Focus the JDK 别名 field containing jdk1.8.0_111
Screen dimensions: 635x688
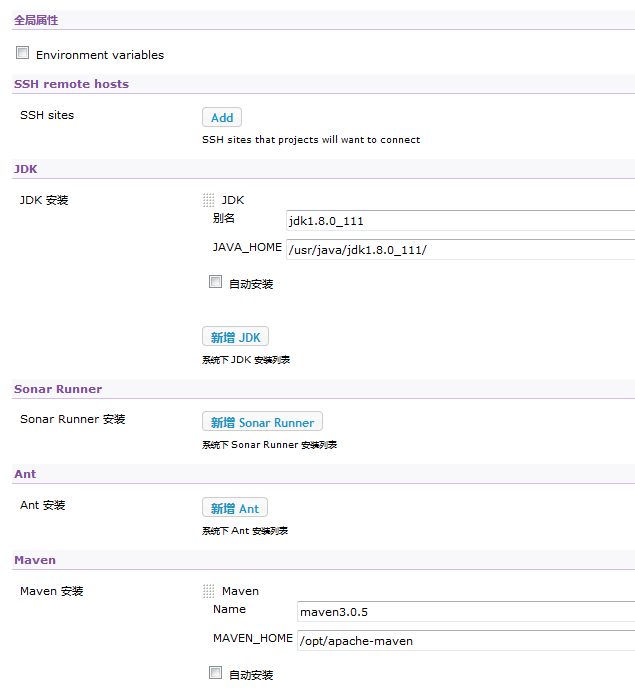[x=460, y=221]
